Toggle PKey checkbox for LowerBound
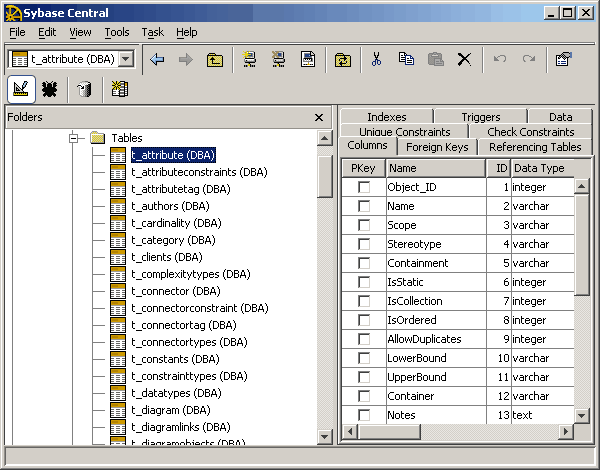The image size is (600, 470). (364, 358)
